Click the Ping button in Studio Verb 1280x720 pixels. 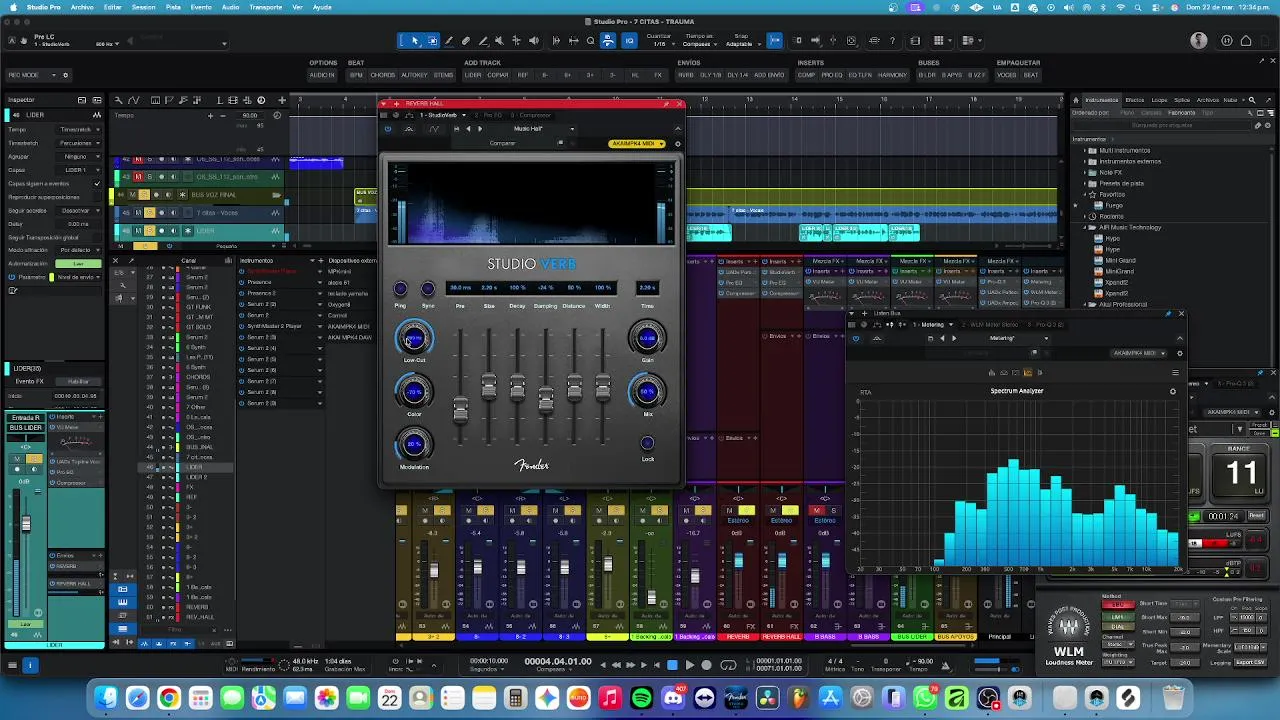click(400, 289)
